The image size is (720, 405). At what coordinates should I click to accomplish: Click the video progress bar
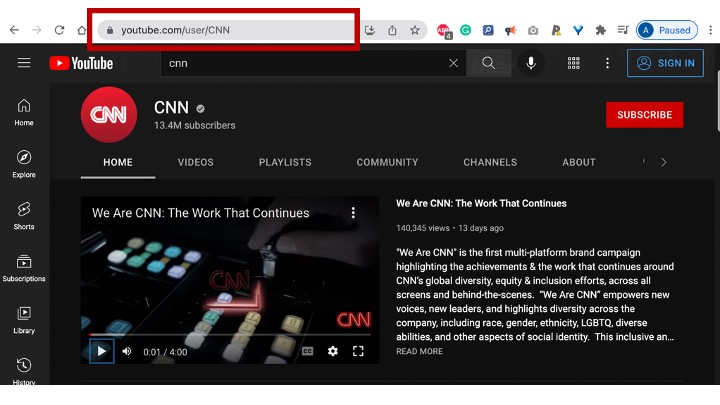[230, 335]
